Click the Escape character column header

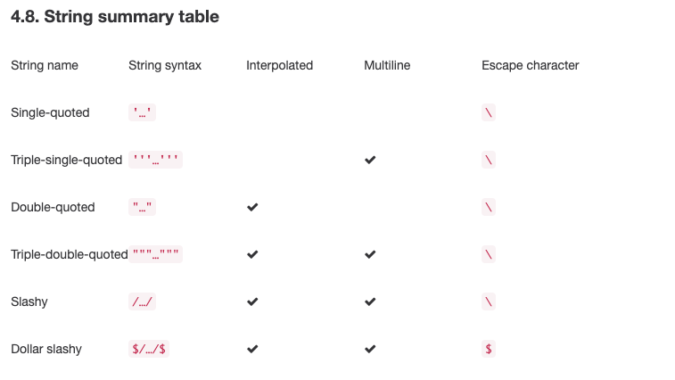pyautogui.click(x=530, y=65)
